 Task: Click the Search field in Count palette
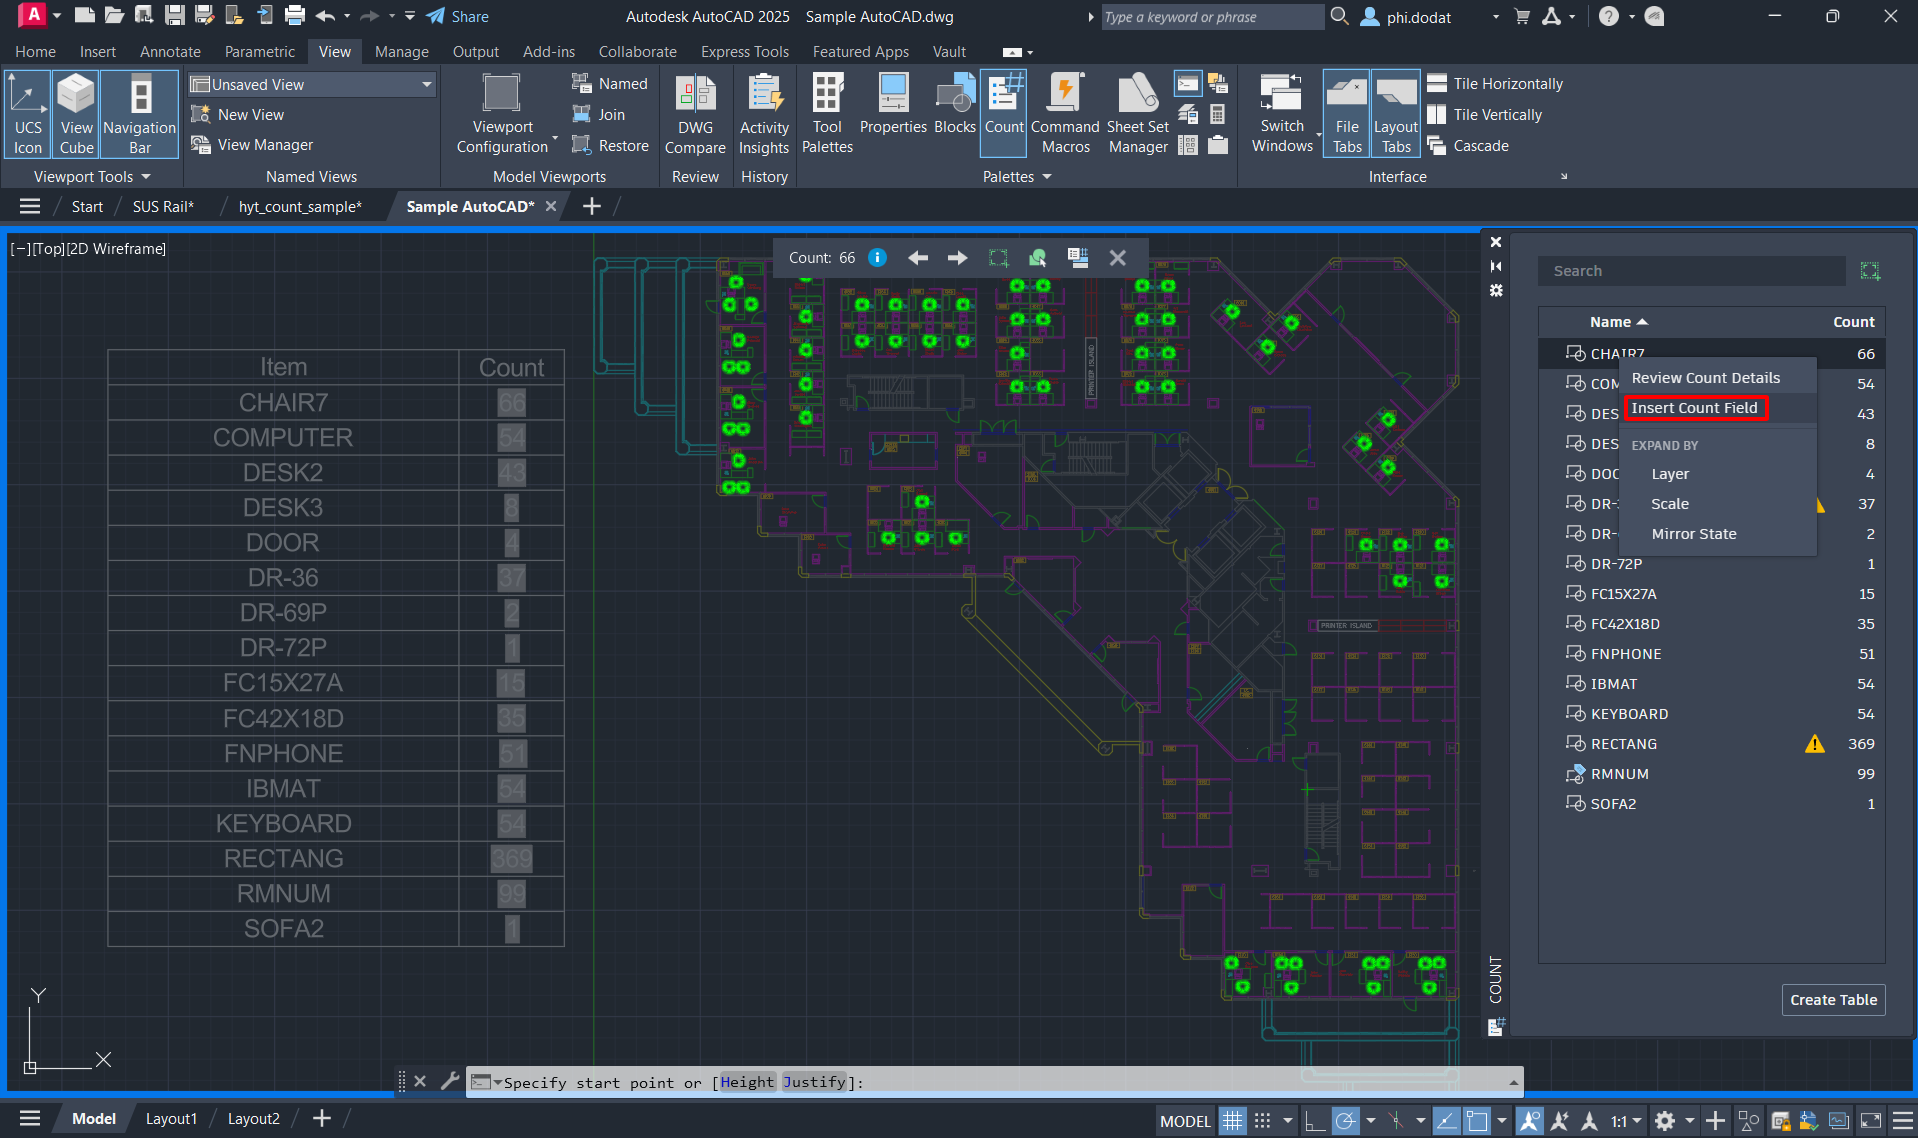(x=1691, y=271)
